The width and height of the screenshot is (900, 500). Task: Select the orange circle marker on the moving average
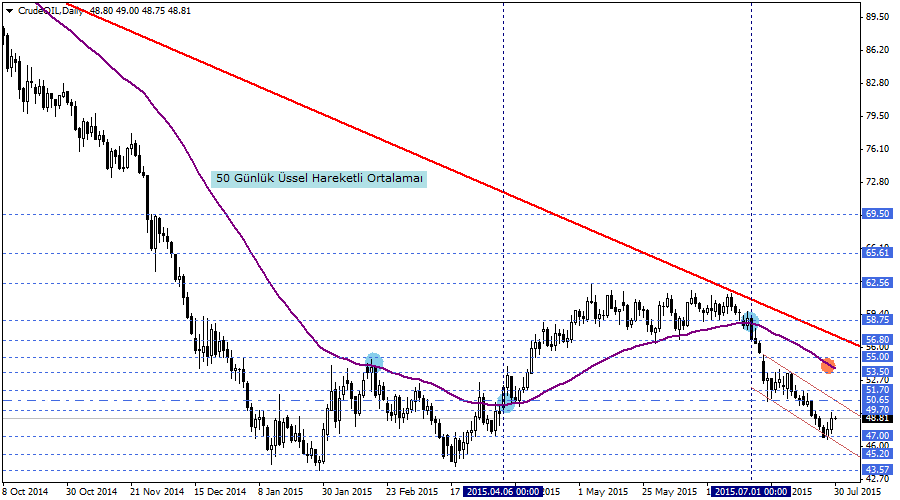click(x=828, y=365)
